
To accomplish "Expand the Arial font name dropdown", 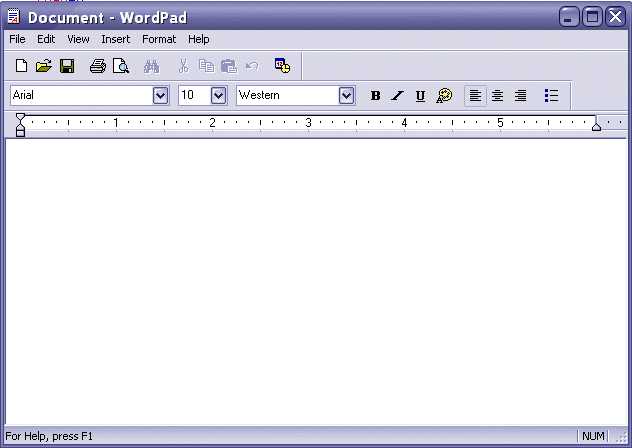I will click(160, 96).
